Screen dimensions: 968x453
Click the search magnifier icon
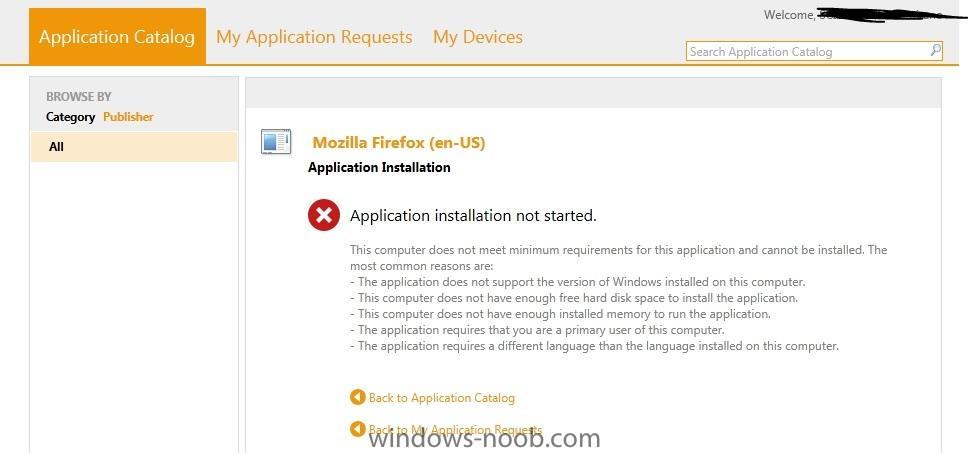tap(936, 51)
